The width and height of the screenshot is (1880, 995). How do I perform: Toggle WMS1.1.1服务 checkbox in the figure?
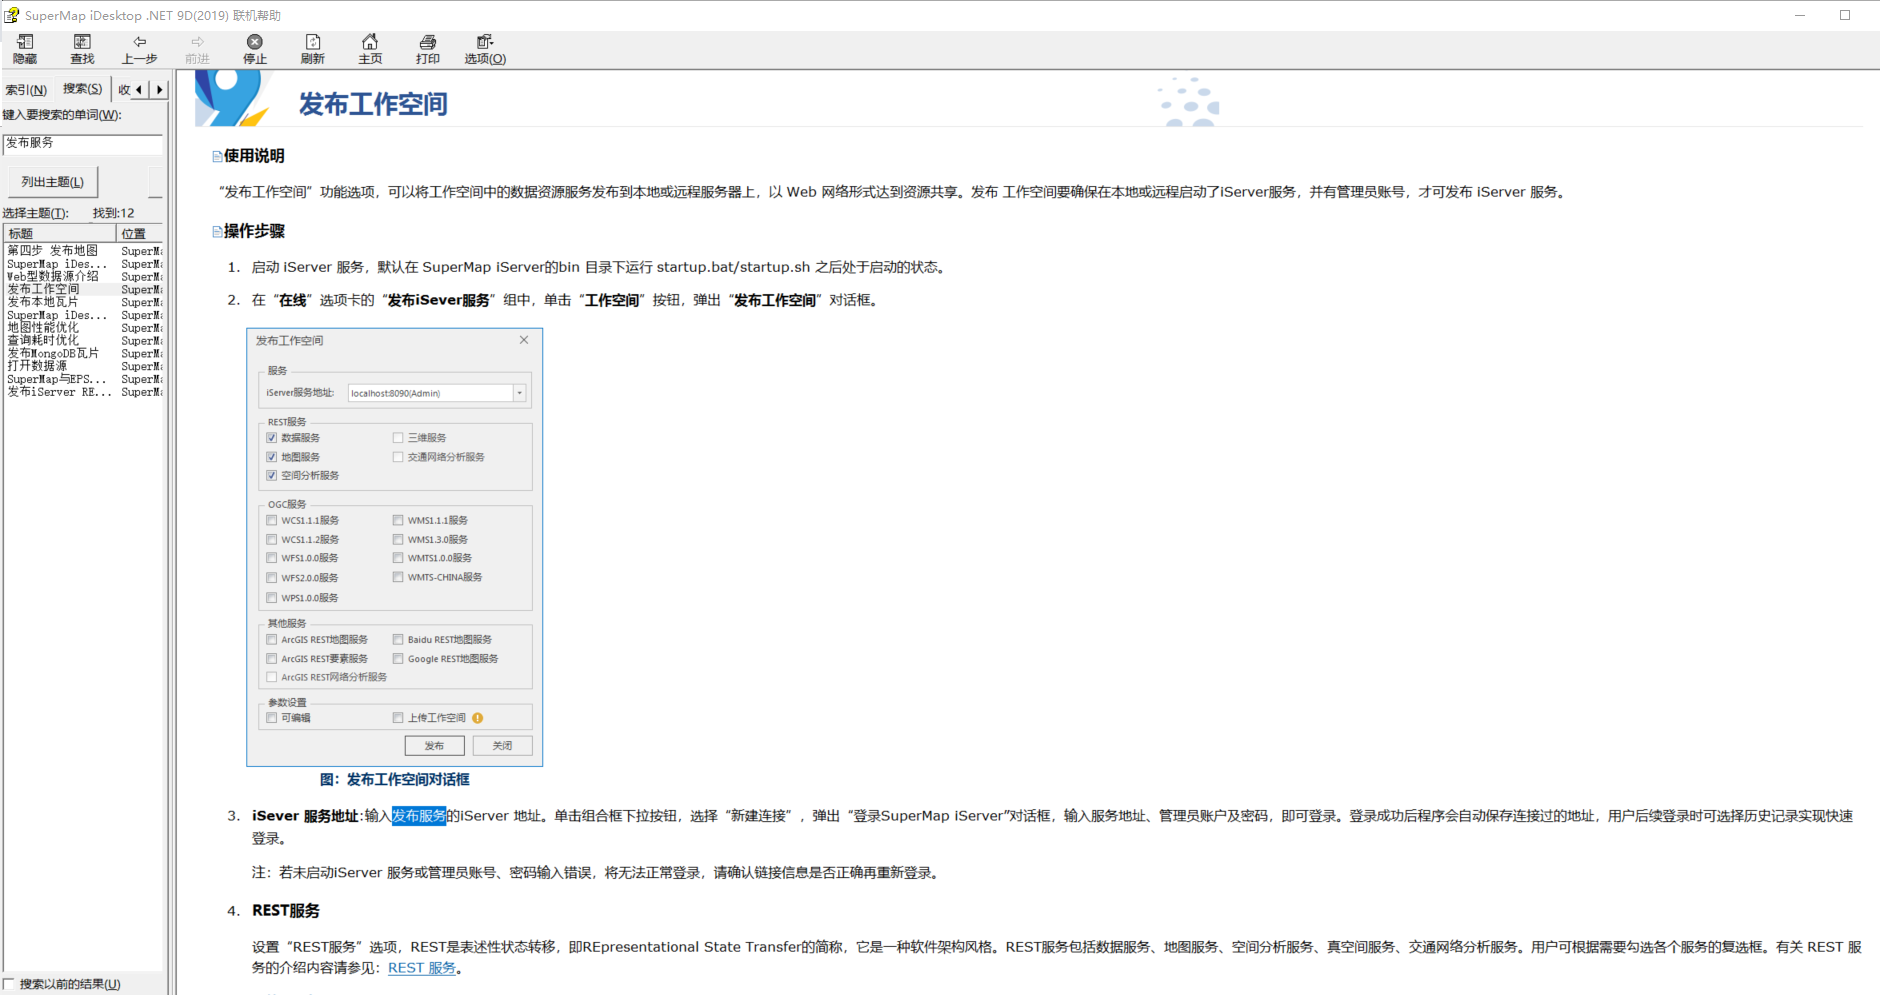[x=398, y=520]
